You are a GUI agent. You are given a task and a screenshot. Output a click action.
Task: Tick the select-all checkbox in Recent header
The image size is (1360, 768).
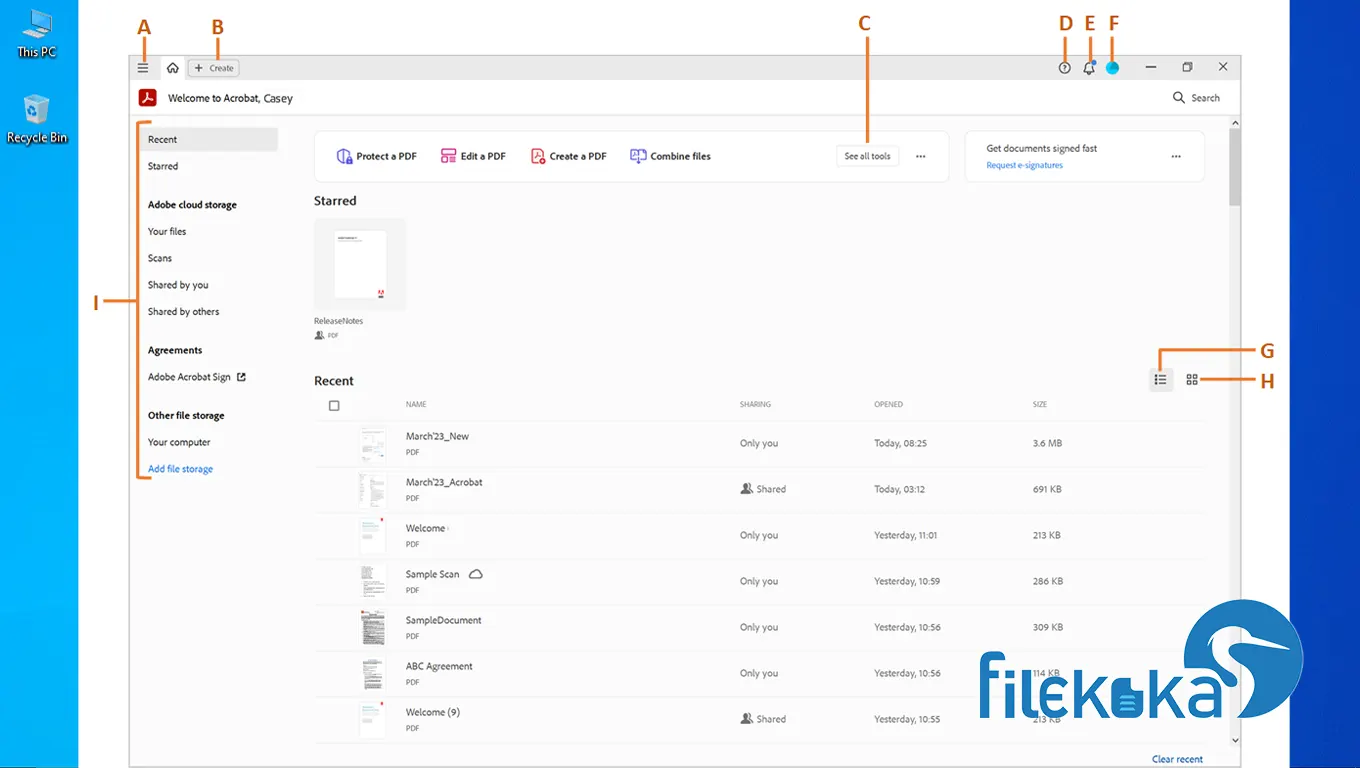click(334, 405)
